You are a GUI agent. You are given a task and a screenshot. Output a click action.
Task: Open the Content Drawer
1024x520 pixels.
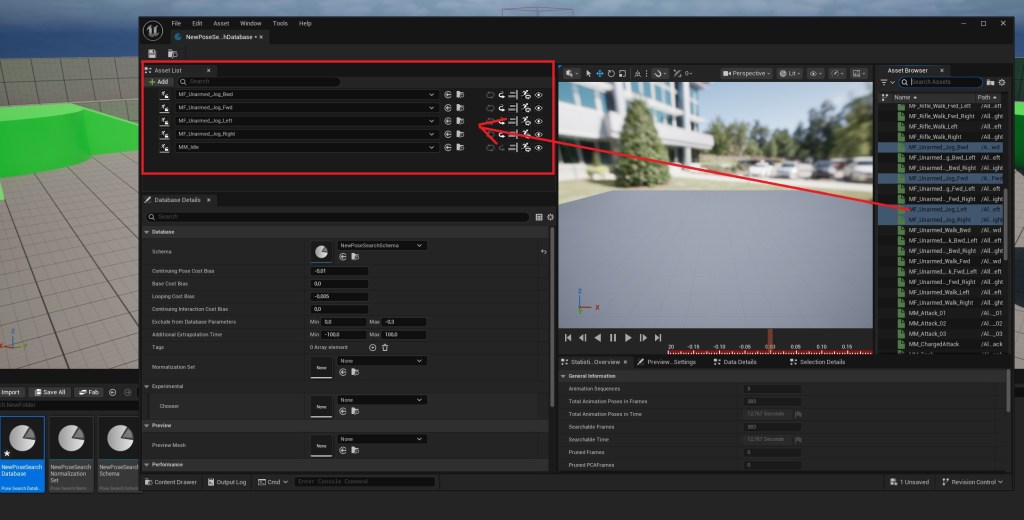pyautogui.click(x=171, y=482)
